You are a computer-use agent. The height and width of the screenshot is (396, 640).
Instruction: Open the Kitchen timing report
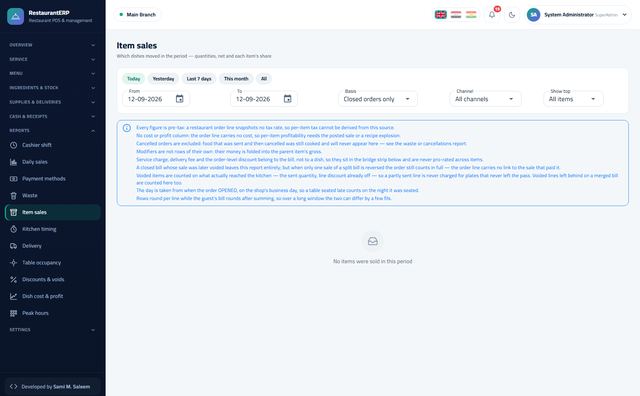[53, 229]
